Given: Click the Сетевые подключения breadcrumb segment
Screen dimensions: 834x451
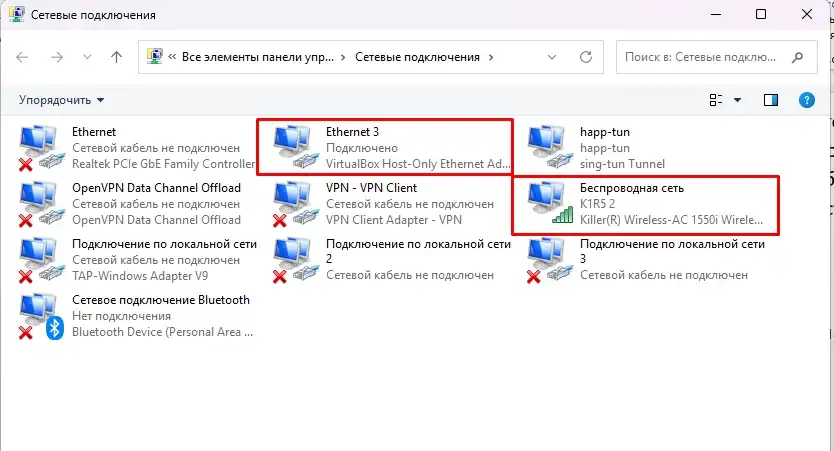Looking at the screenshot, I should [x=417, y=58].
